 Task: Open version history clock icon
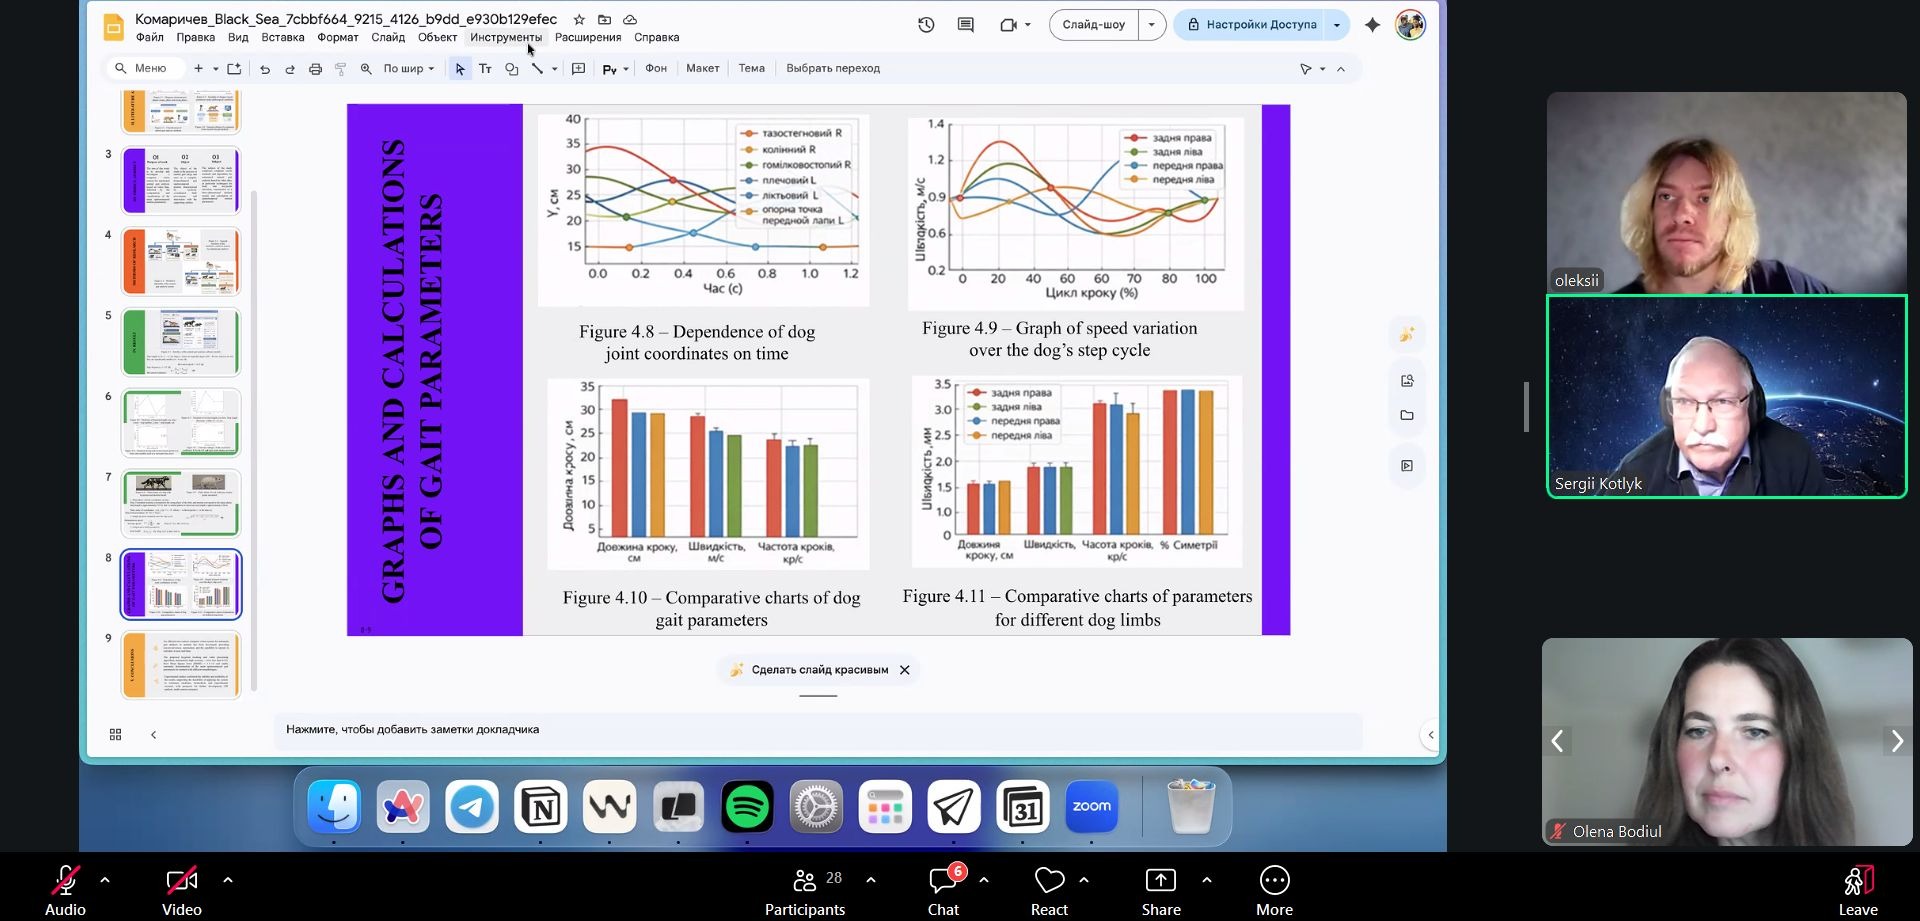(926, 25)
